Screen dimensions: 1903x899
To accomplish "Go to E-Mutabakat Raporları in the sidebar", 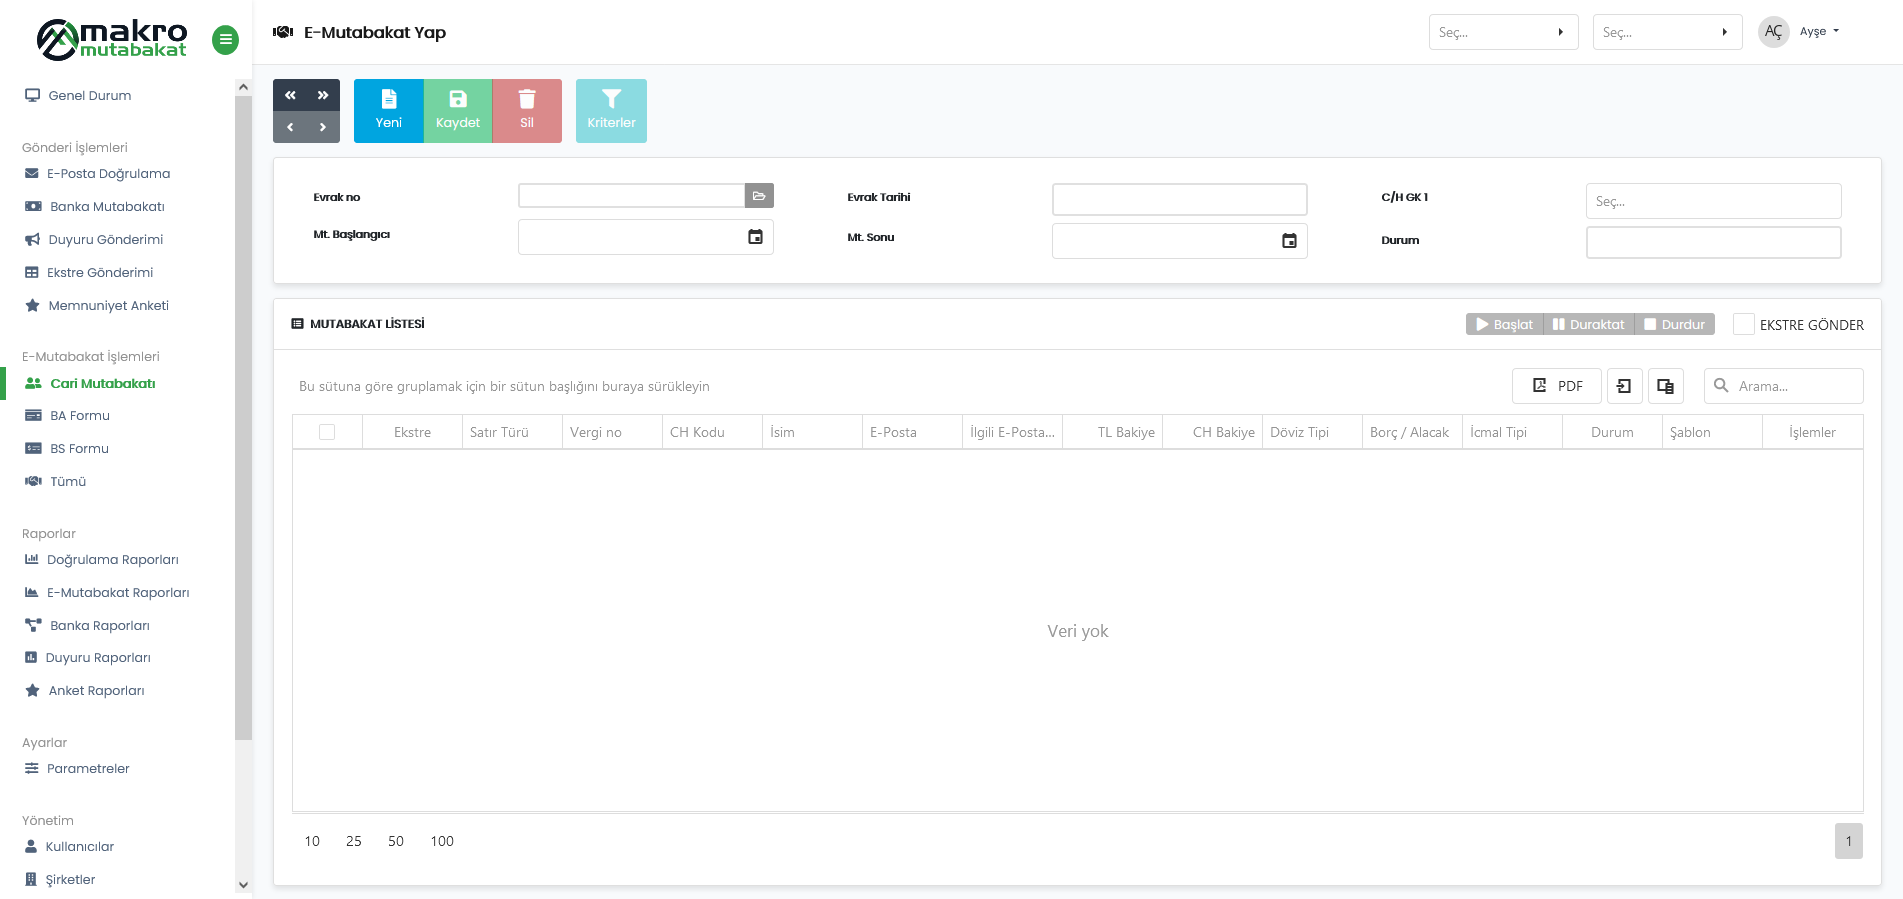I will click(x=118, y=593).
